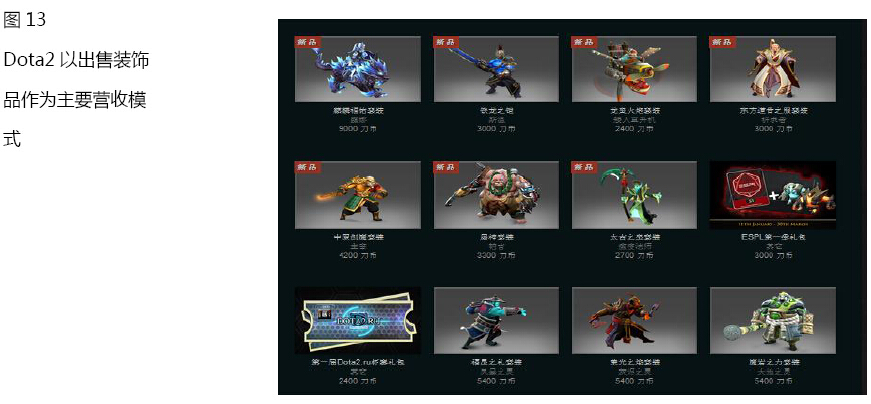This screenshot has width=871, height=404.
Task: Open the Gyrocopter flying machine set thumbnail
Action: click(634, 69)
